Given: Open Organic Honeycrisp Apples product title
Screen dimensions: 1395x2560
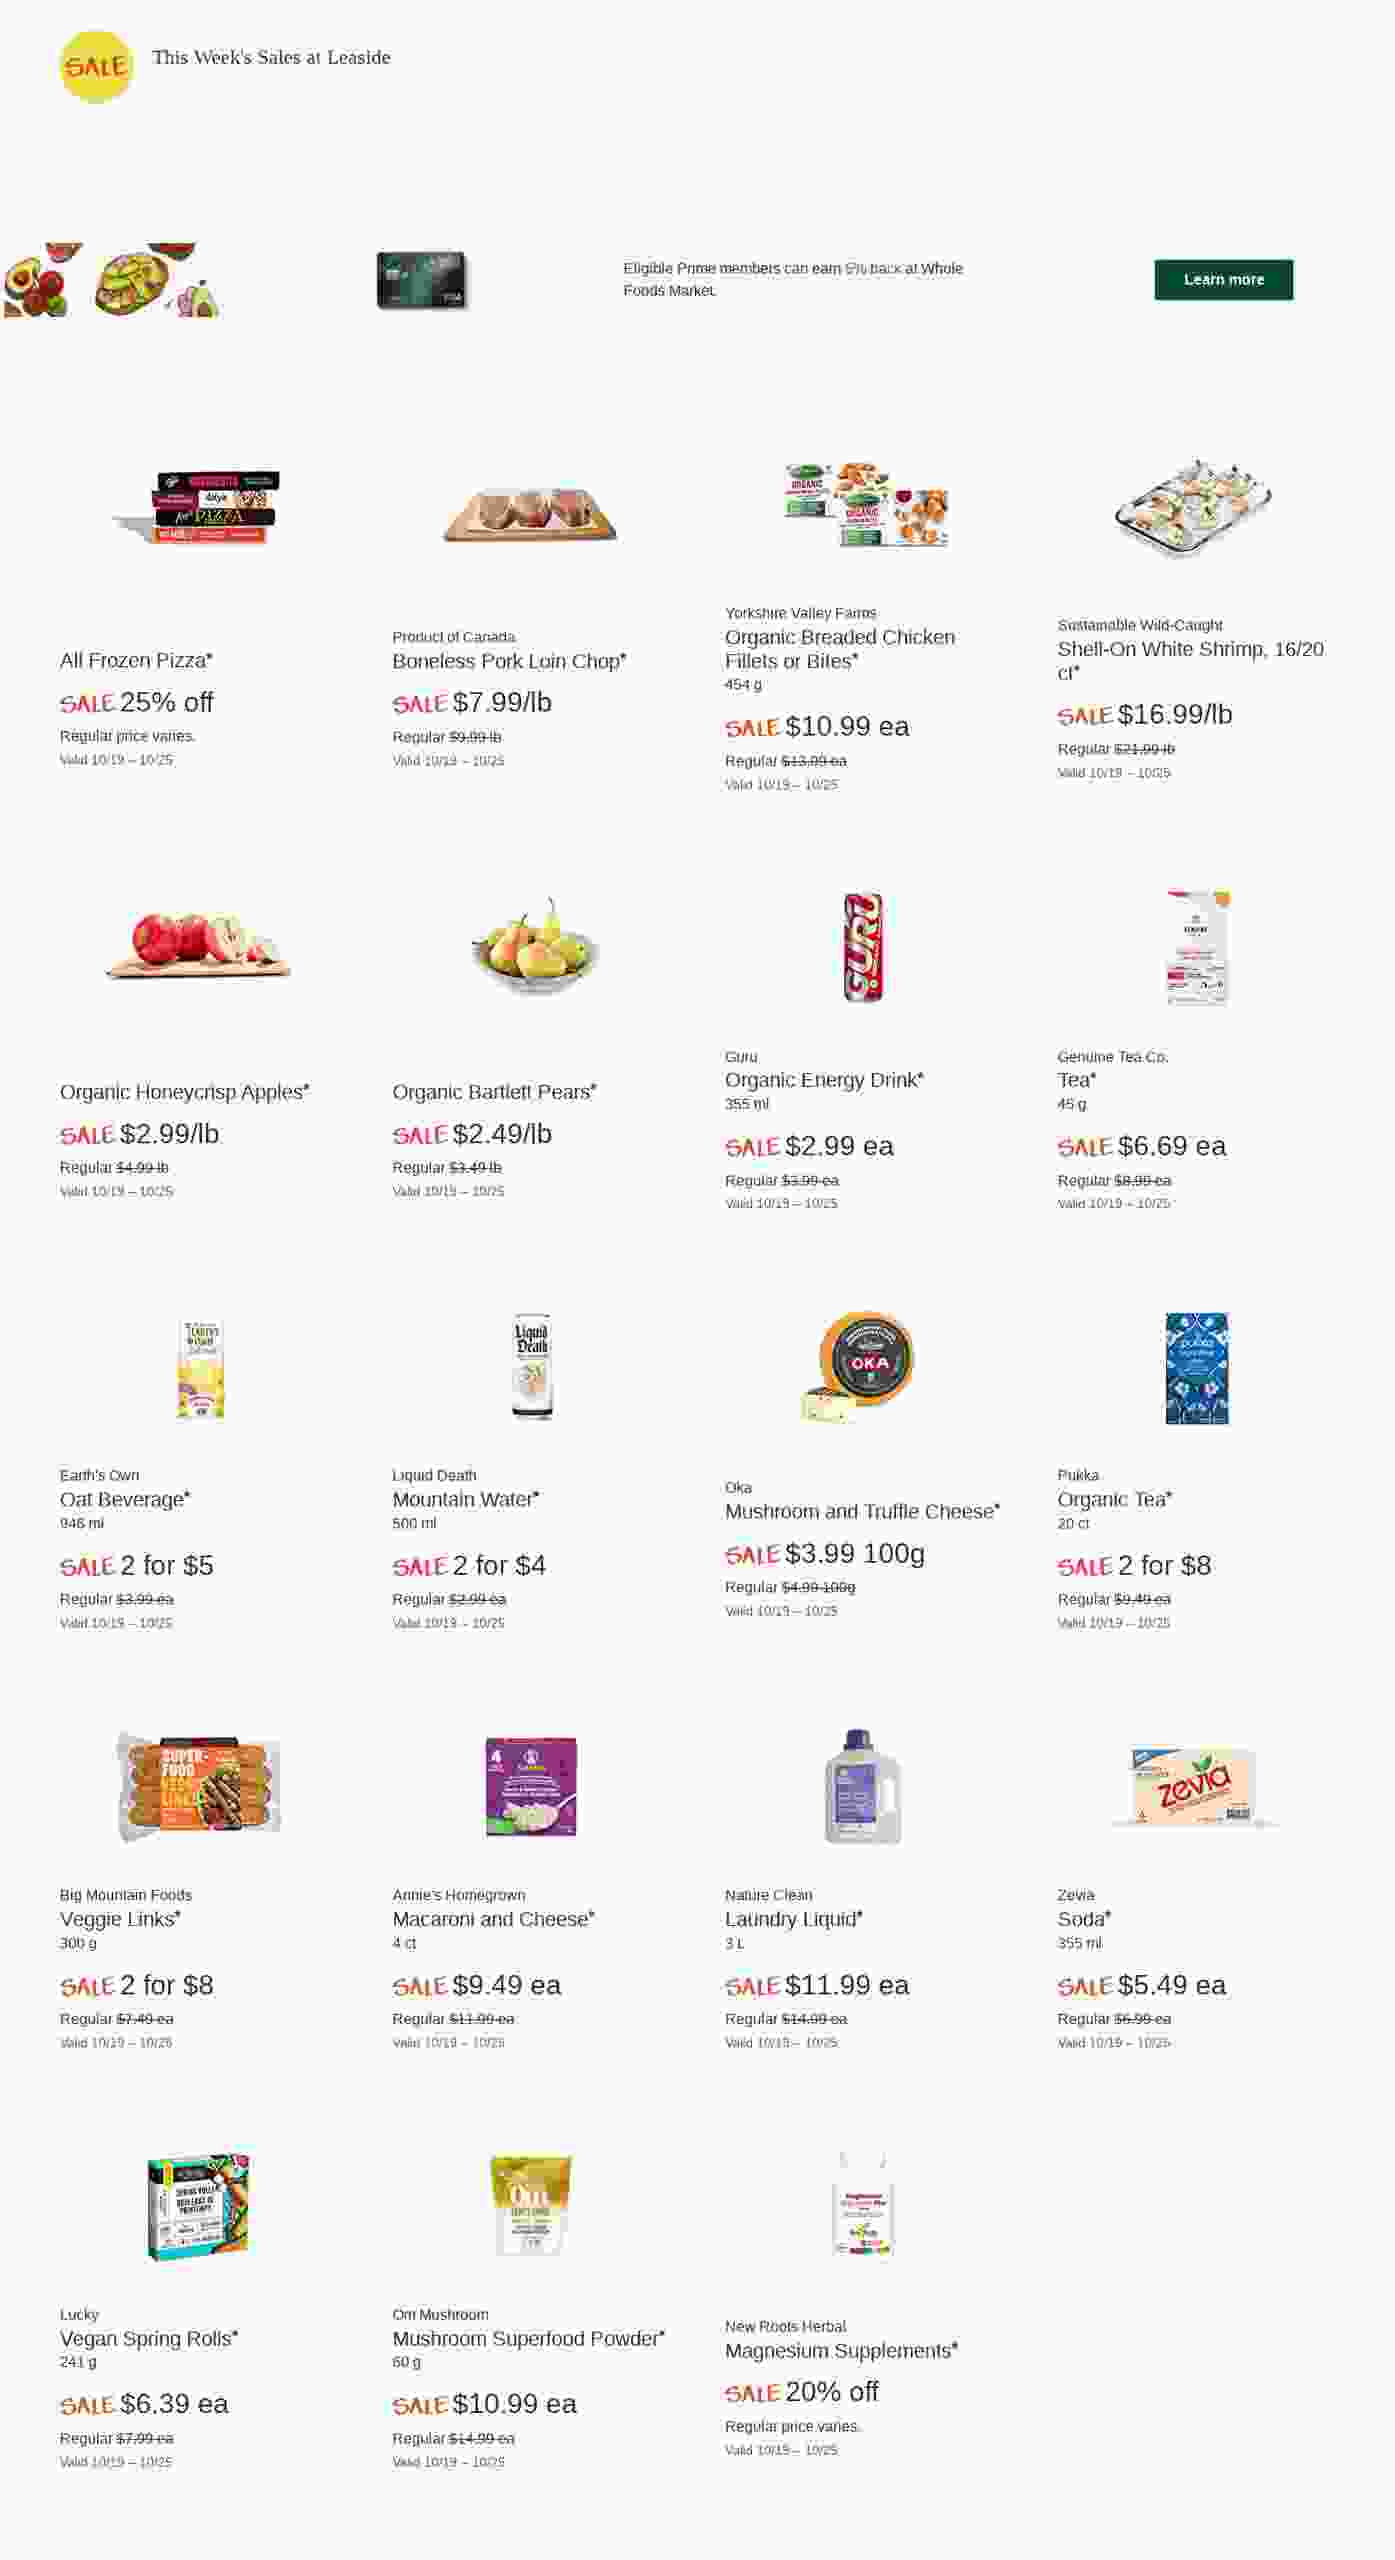Looking at the screenshot, I should point(184,1092).
